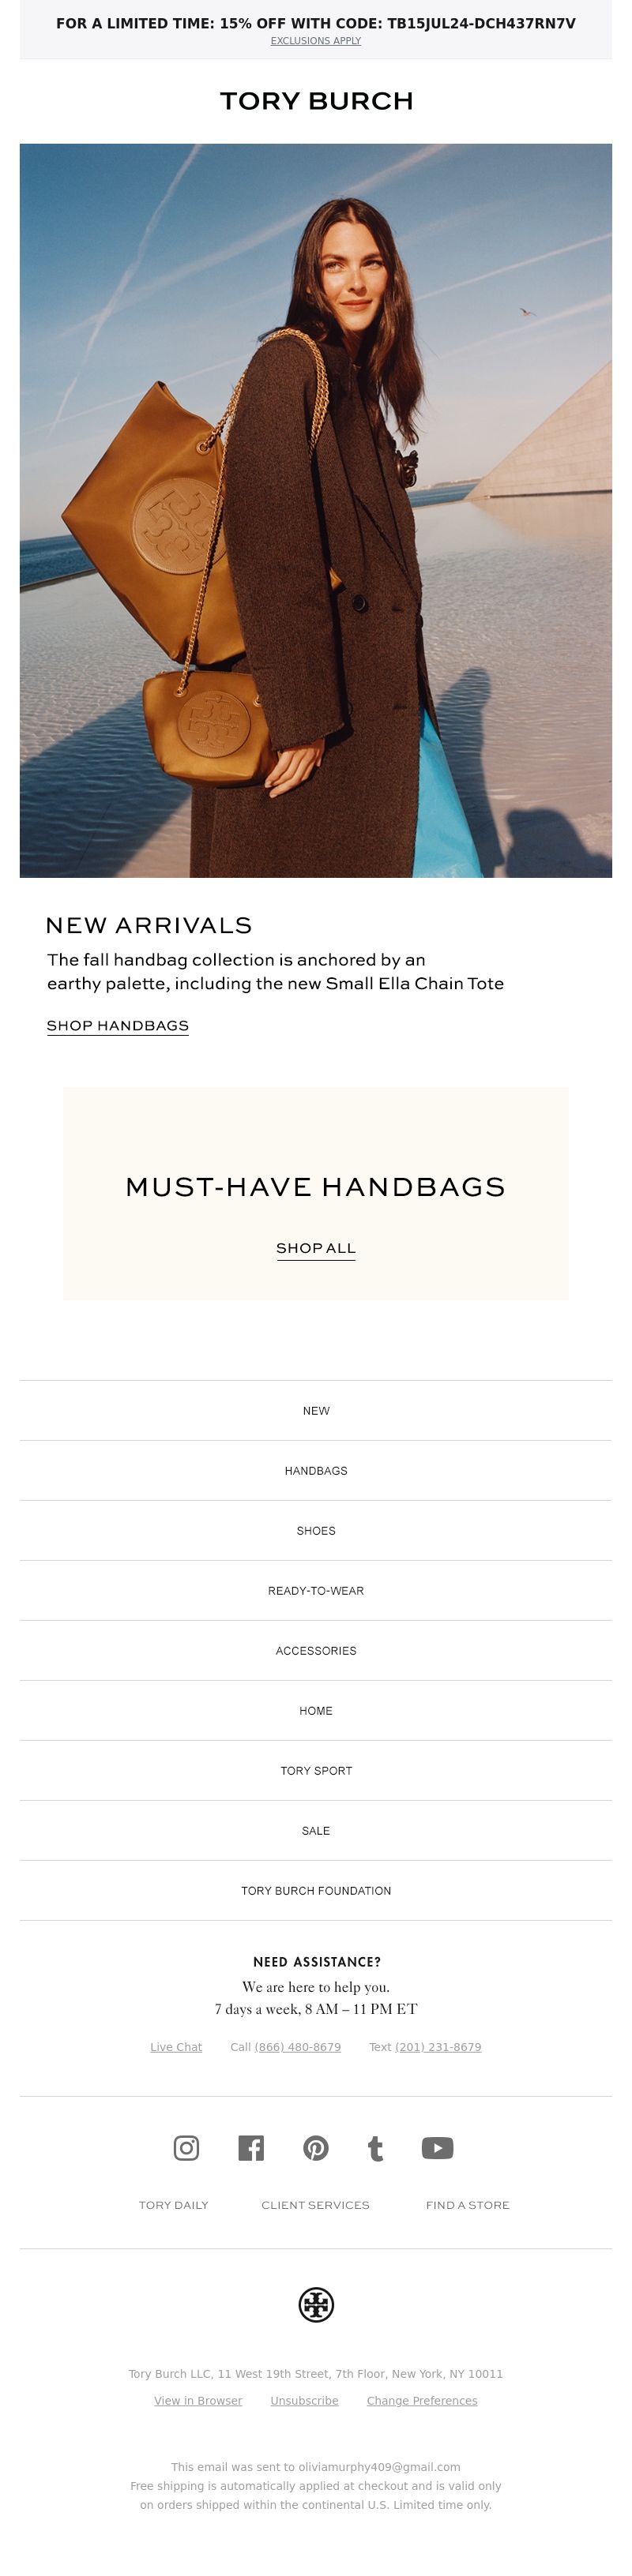Viewport: 632px width, 2576px height.
Task: Select READY-TO-WEAR in the navigation list
Action: click(316, 1591)
